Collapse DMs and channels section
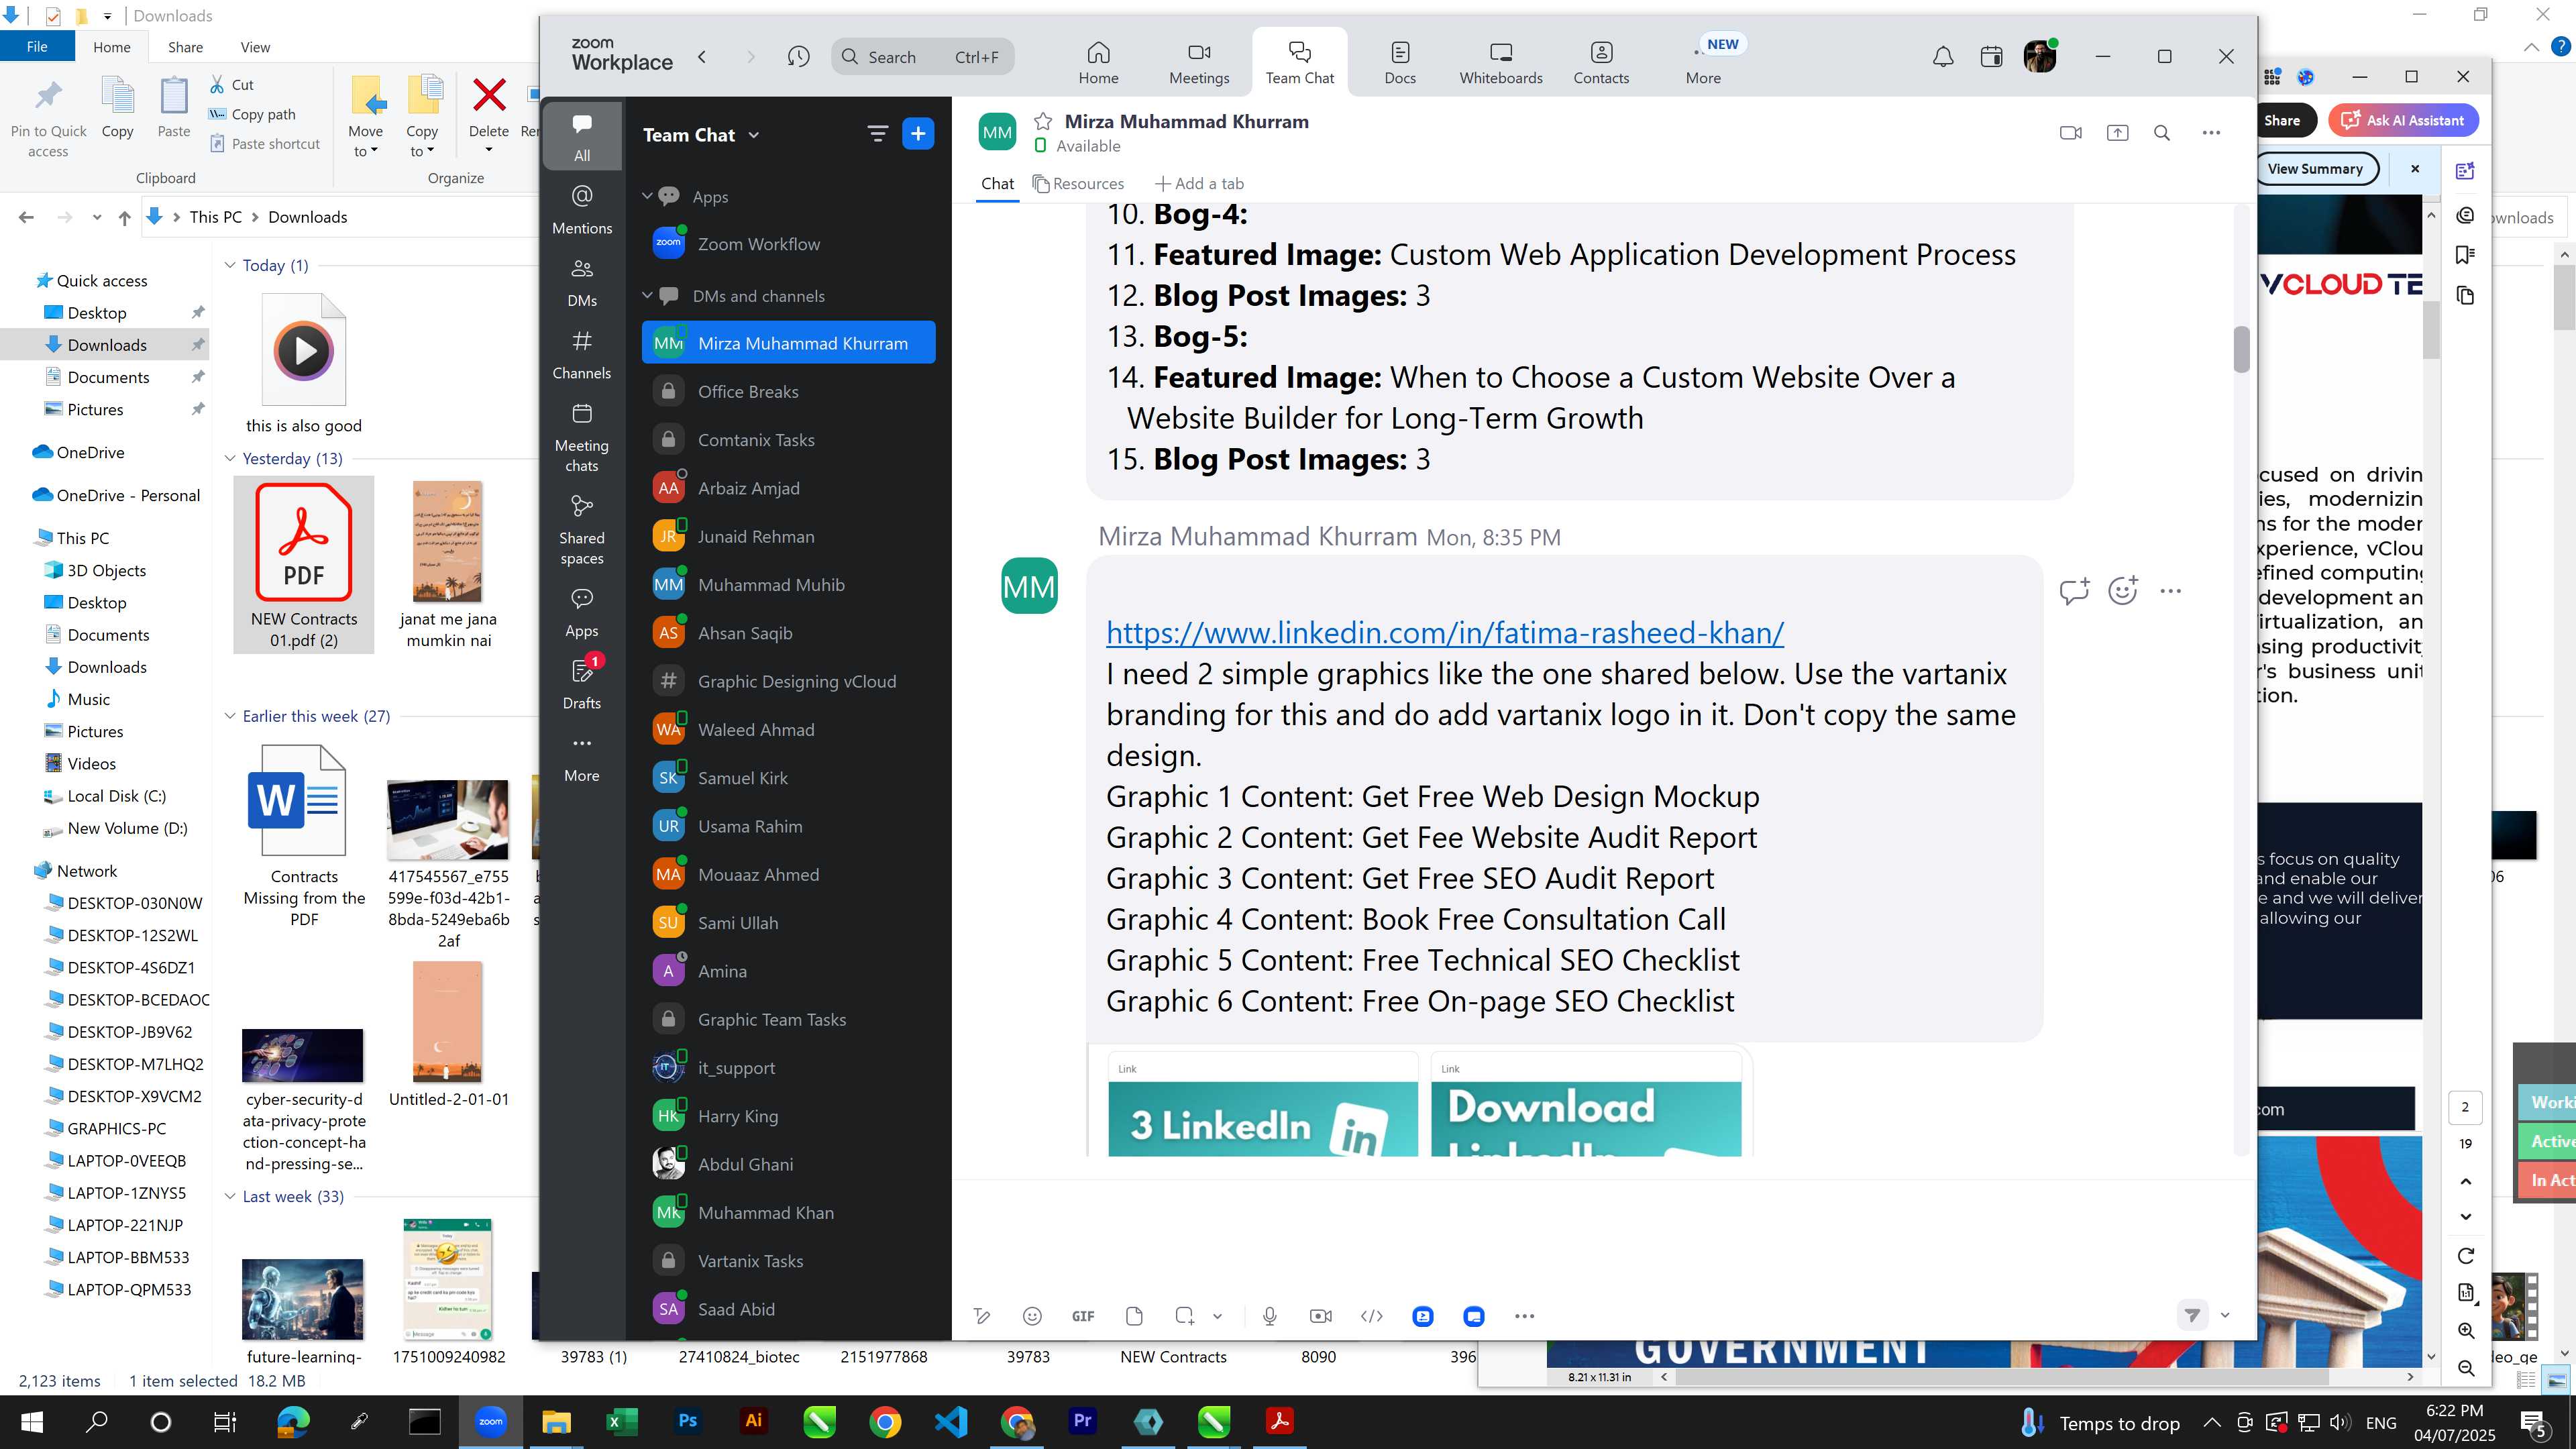 pos(647,295)
